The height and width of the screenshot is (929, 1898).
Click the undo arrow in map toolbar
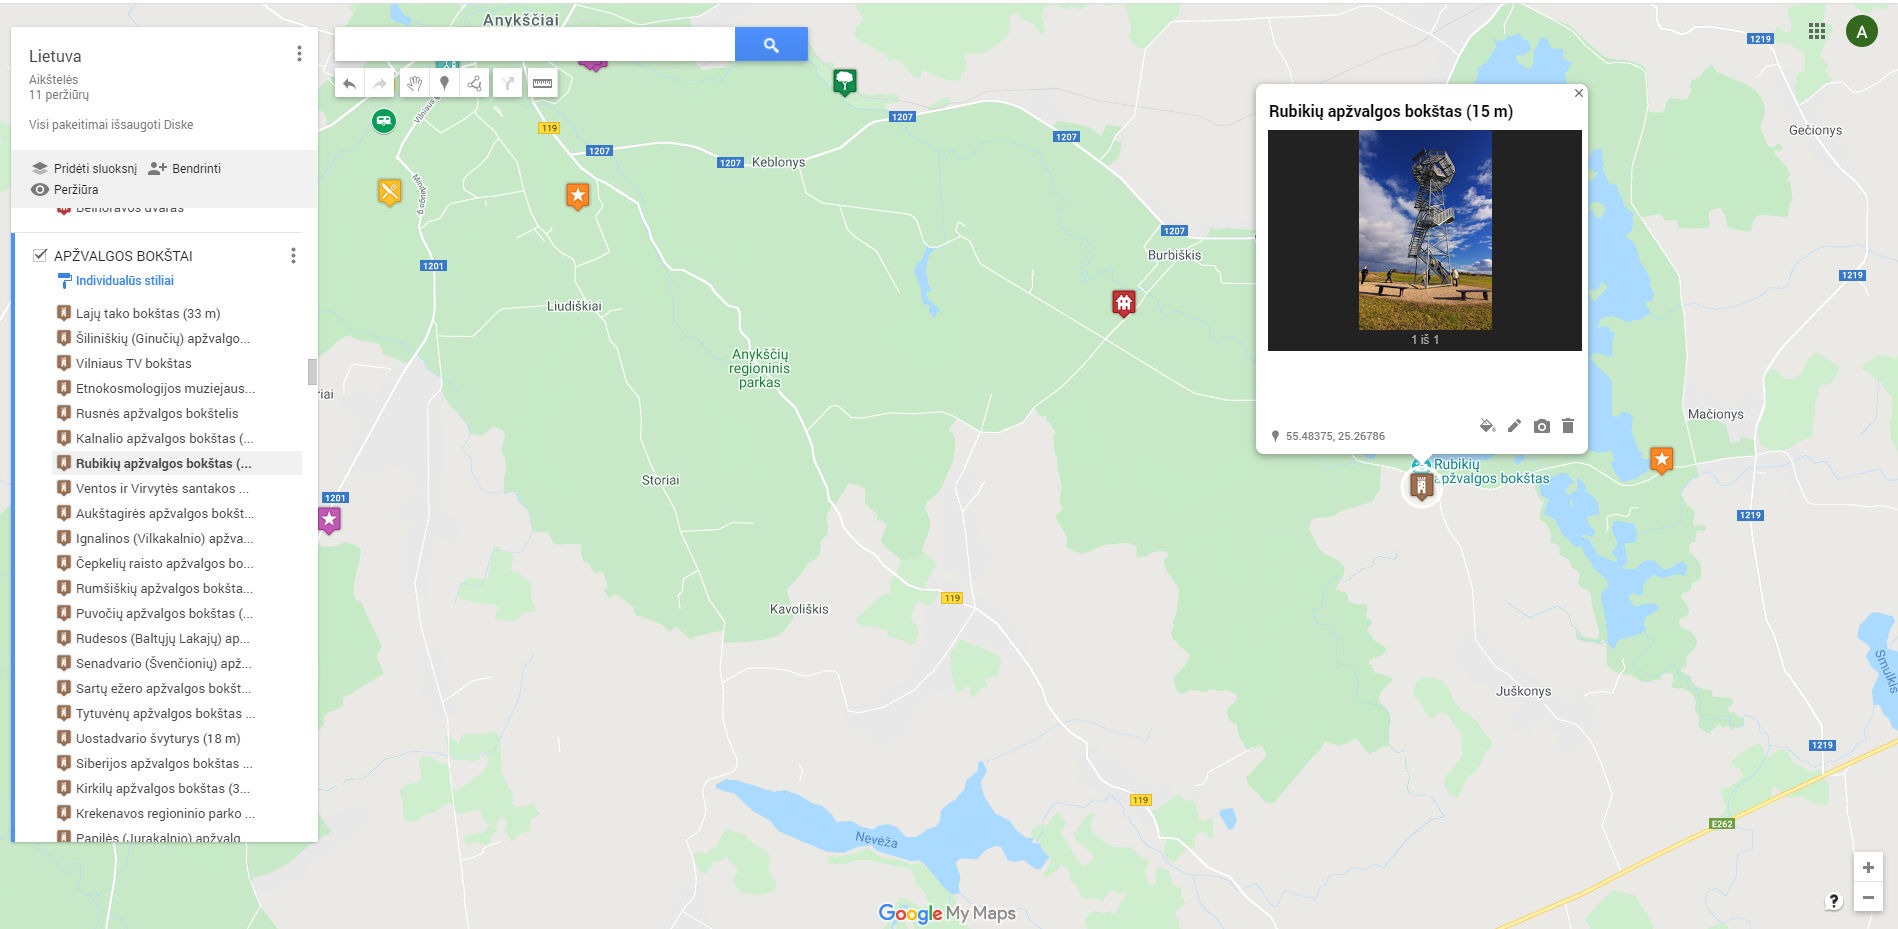[x=349, y=84]
